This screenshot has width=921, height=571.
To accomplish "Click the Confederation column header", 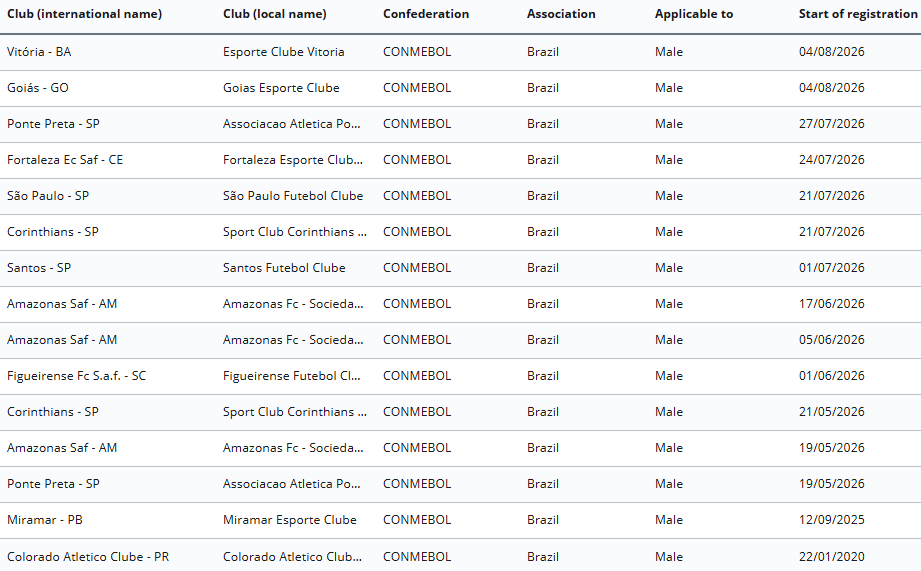I will 426,14.
